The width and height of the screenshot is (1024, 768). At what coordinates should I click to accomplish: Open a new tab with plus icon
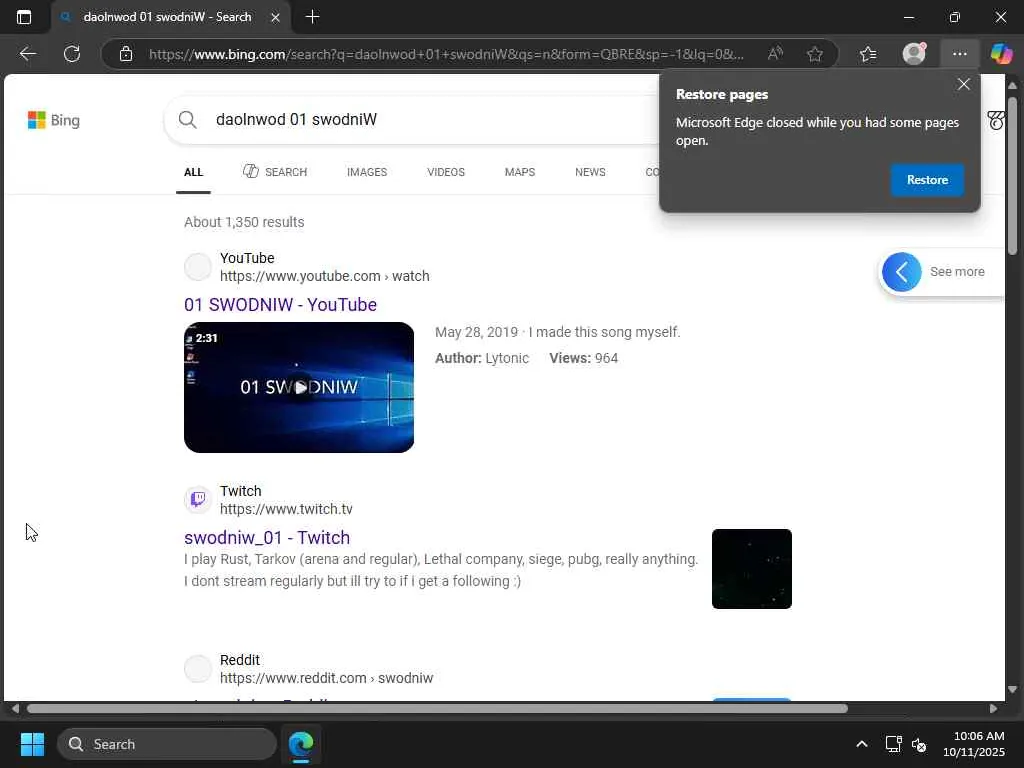click(x=312, y=17)
